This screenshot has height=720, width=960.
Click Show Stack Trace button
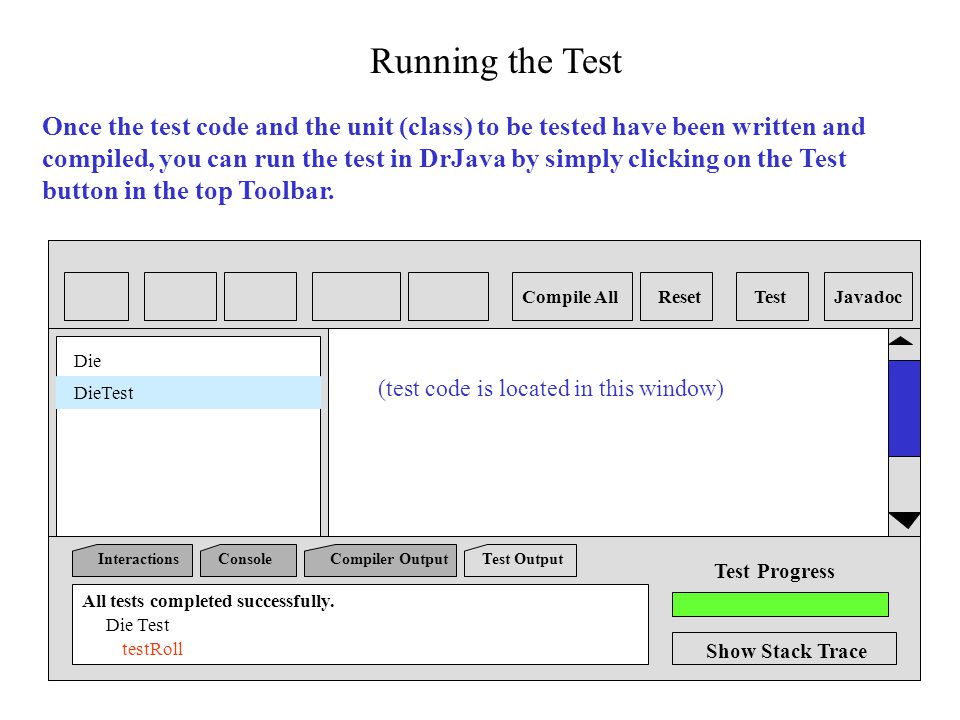(x=784, y=649)
